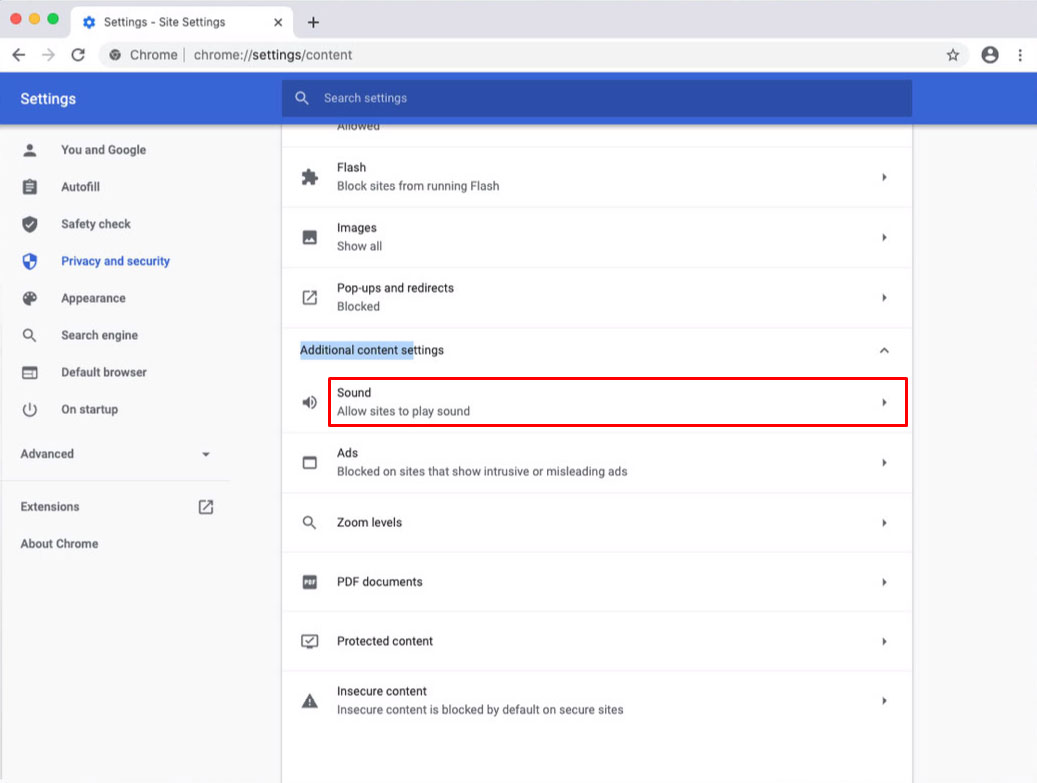The height and width of the screenshot is (783, 1037).
Task: Select Privacy and security in sidebar
Action: tap(115, 261)
